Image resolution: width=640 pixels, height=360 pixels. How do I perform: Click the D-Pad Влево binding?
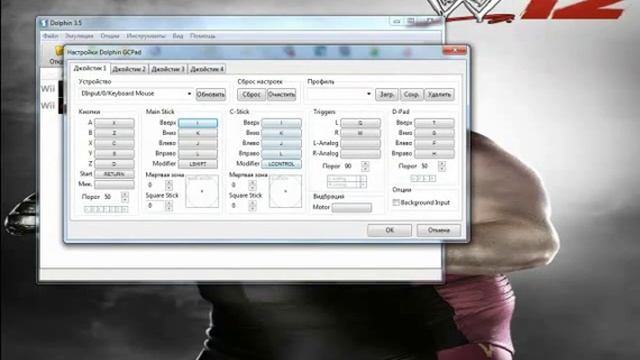[434, 143]
